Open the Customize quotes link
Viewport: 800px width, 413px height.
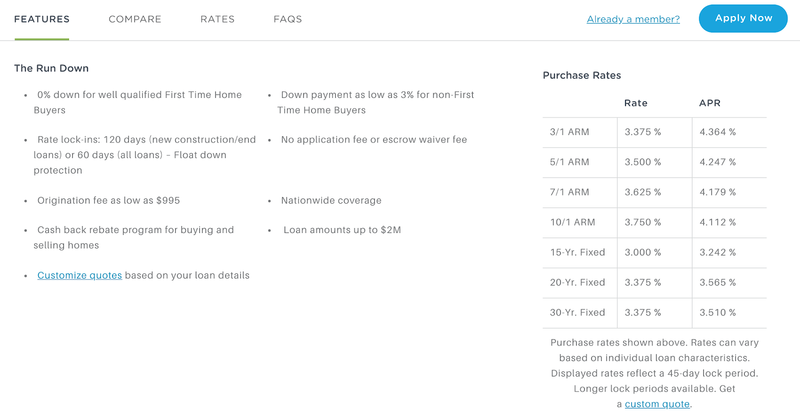pyautogui.click(x=80, y=275)
